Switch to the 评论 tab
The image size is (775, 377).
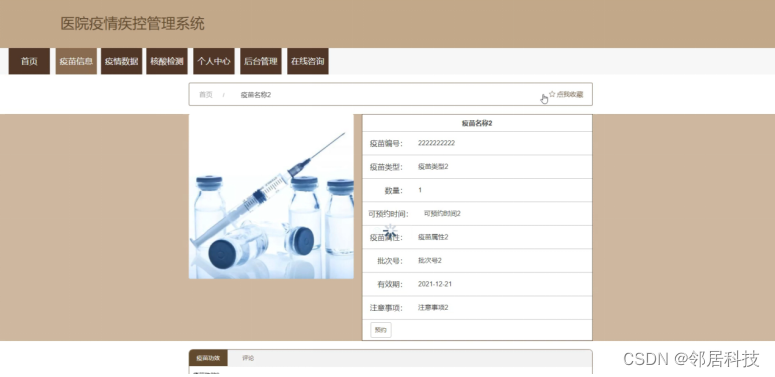pyautogui.click(x=248, y=358)
